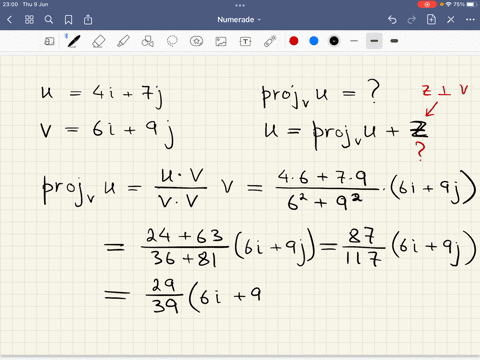Open the search magnifier
The height and width of the screenshot is (360, 480).
[49, 20]
